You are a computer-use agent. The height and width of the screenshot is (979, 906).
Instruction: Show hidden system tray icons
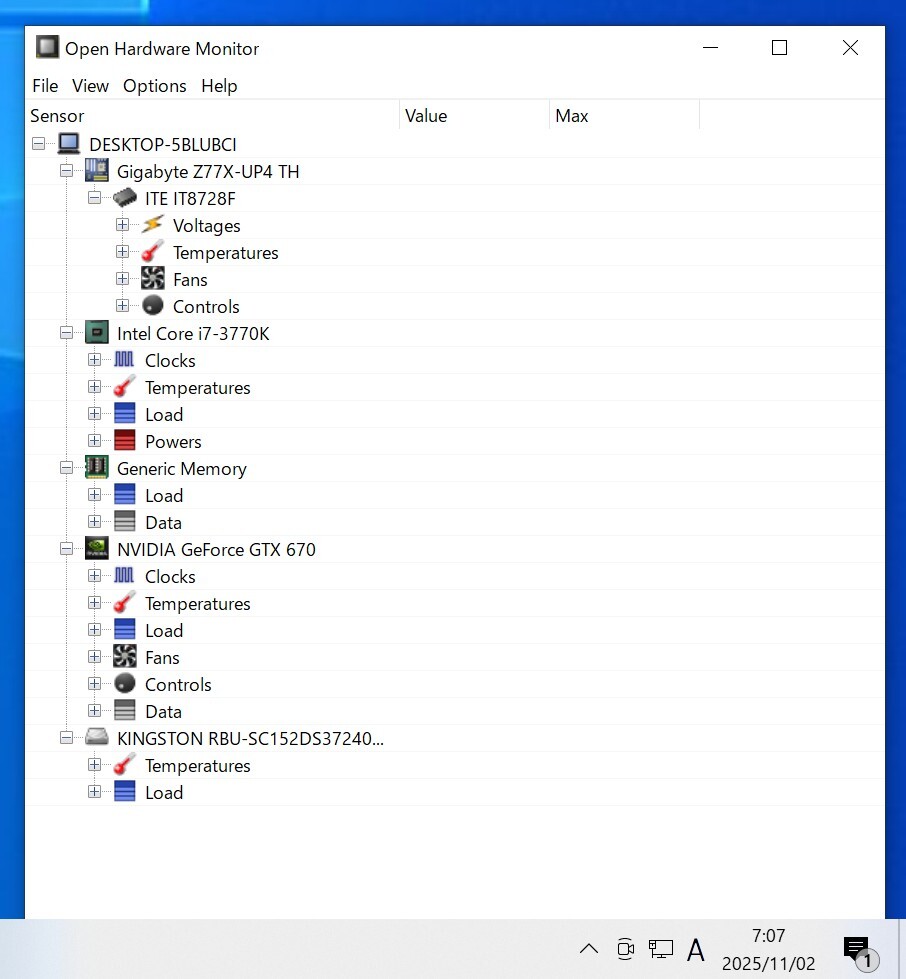pyautogui.click(x=589, y=949)
